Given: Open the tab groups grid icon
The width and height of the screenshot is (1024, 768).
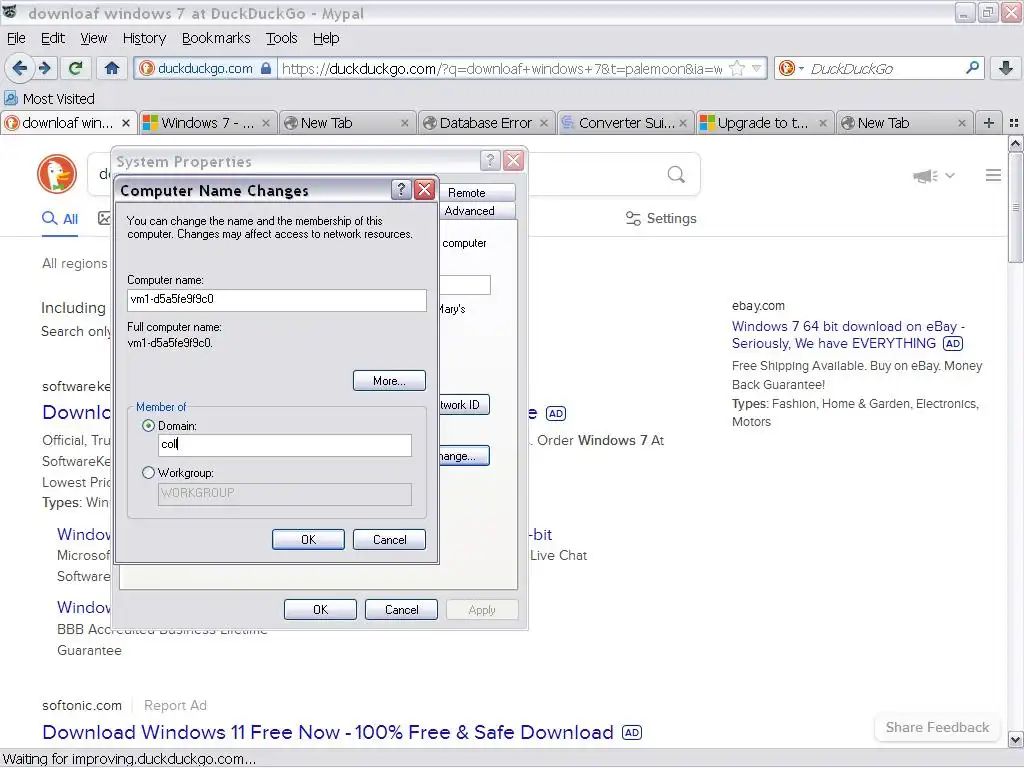Looking at the screenshot, I should pos(1014,123).
